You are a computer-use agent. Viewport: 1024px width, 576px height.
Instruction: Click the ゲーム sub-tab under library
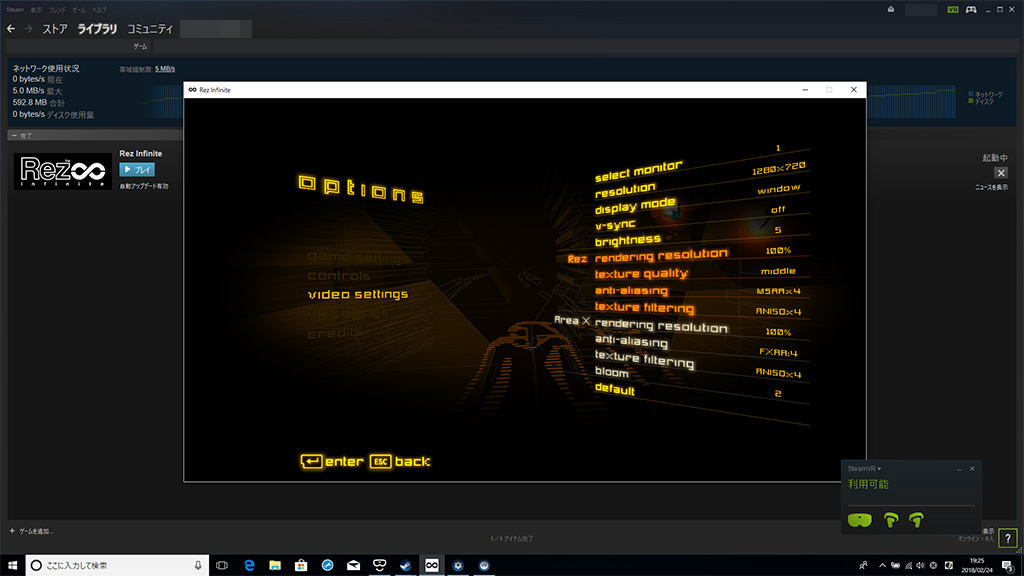(x=140, y=46)
